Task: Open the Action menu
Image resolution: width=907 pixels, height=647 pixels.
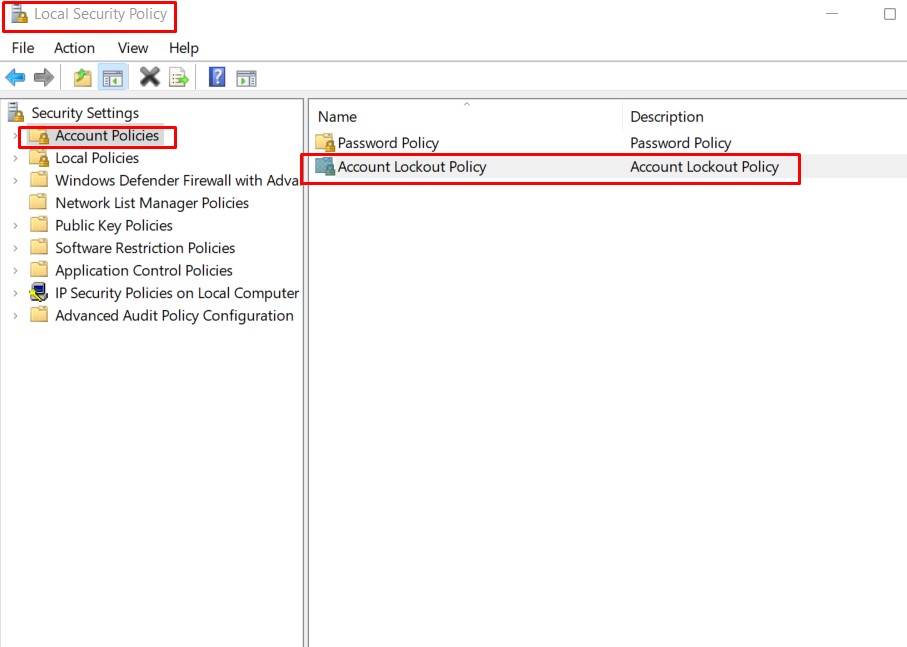Action: 74,48
